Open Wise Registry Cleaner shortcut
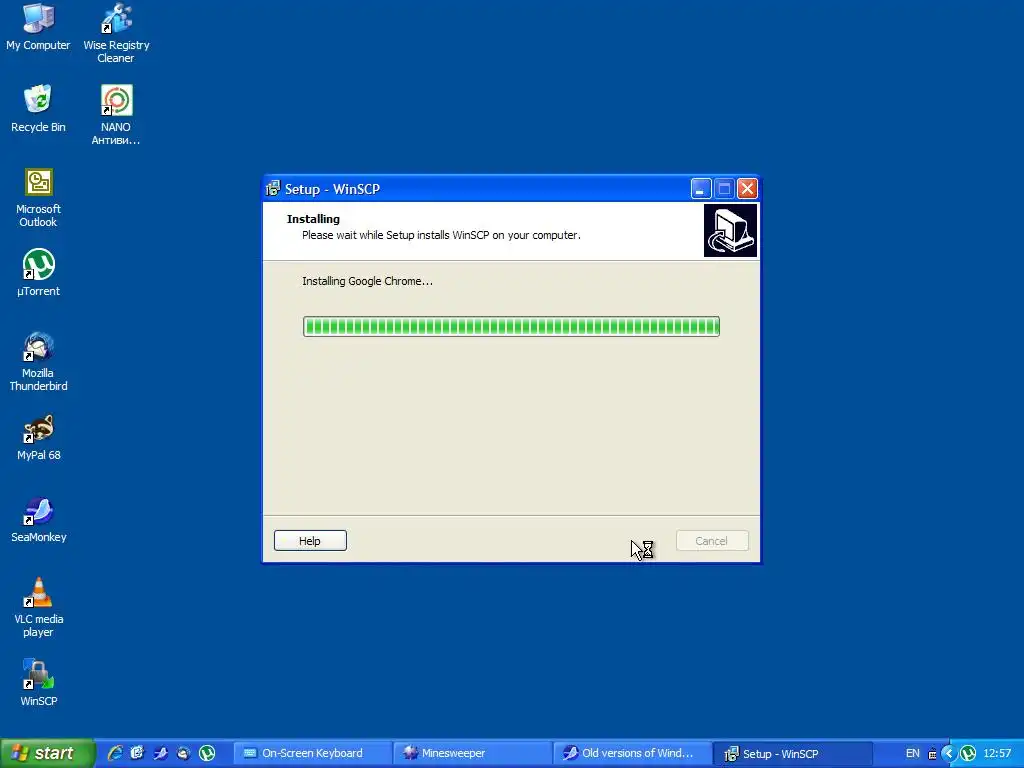1024x768 pixels. tap(116, 33)
